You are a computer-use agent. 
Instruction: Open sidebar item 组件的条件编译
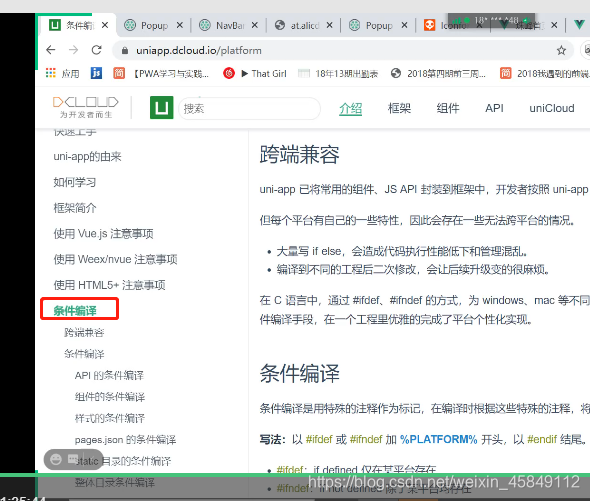click(x=110, y=397)
